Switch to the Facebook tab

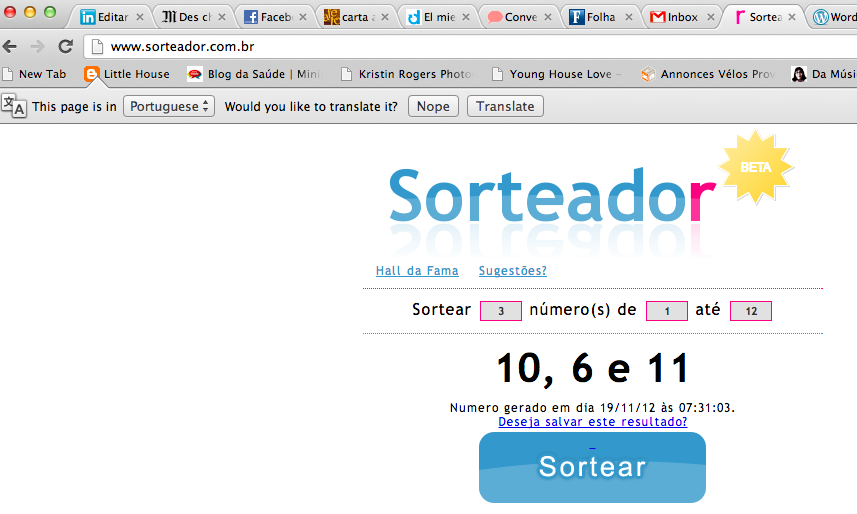tap(274, 17)
